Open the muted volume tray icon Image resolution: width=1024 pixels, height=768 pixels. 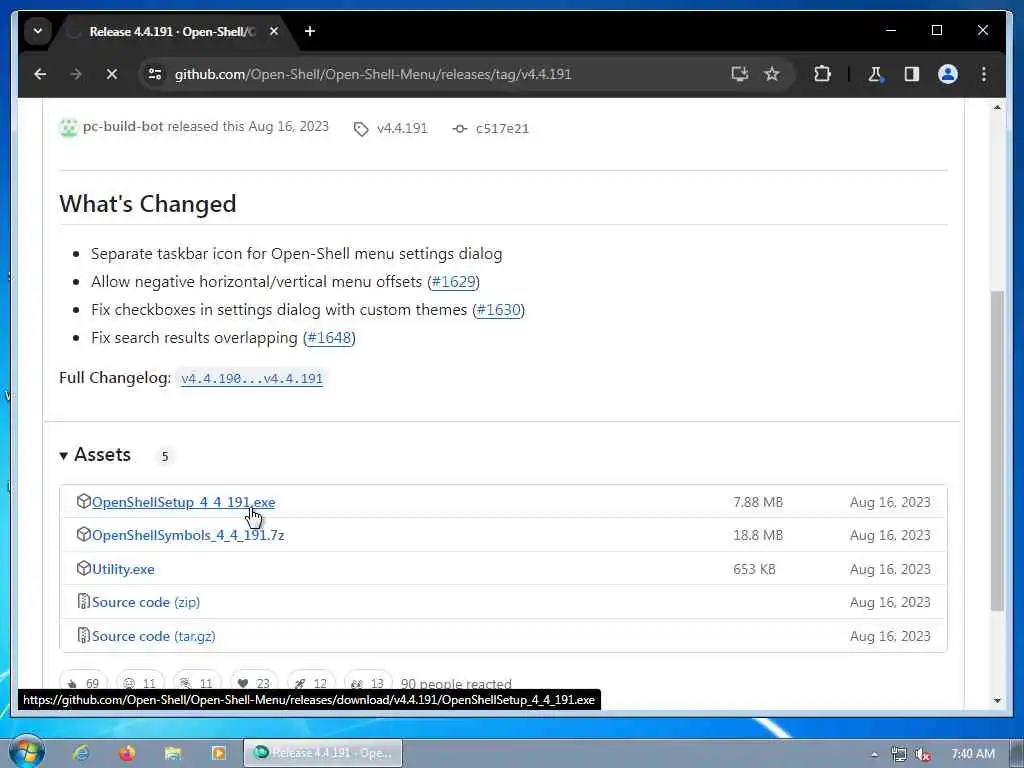[x=923, y=754]
